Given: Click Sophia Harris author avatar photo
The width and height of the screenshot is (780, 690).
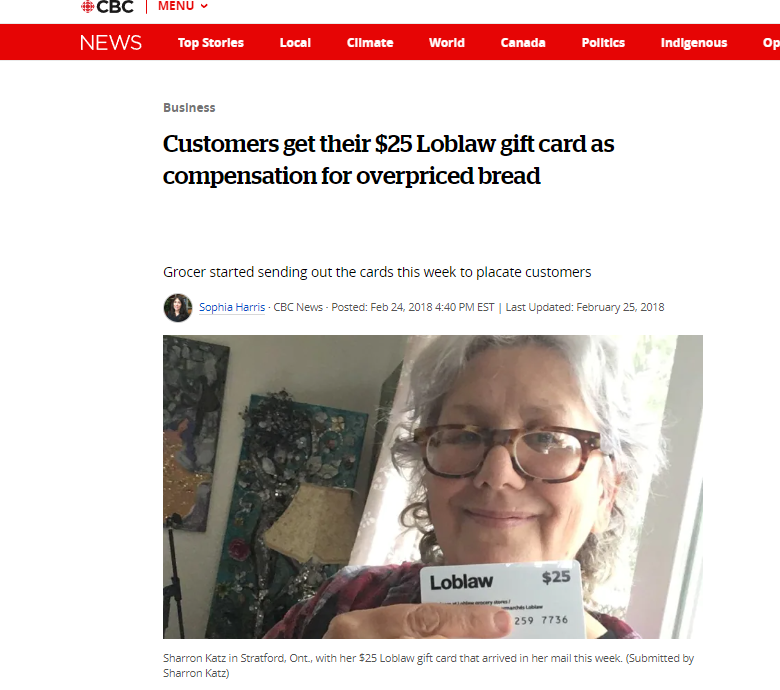Looking at the screenshot, I should pyautogui.click(x=178, y=308).
